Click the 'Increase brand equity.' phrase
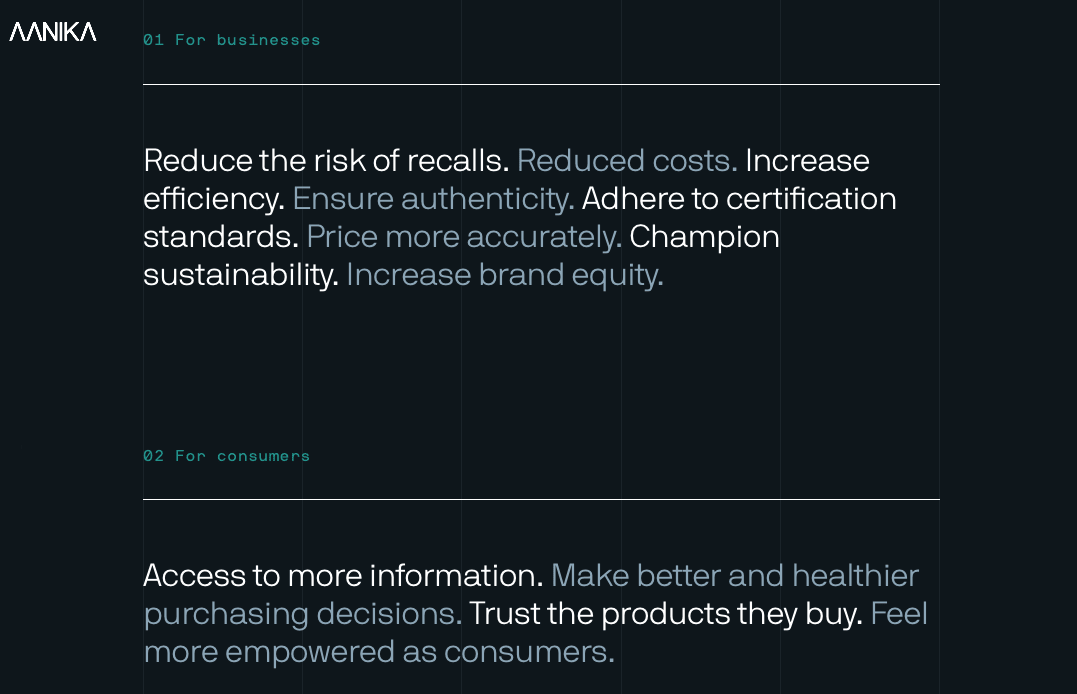This screenshot has width=1077, height=694. pos(505,275)
